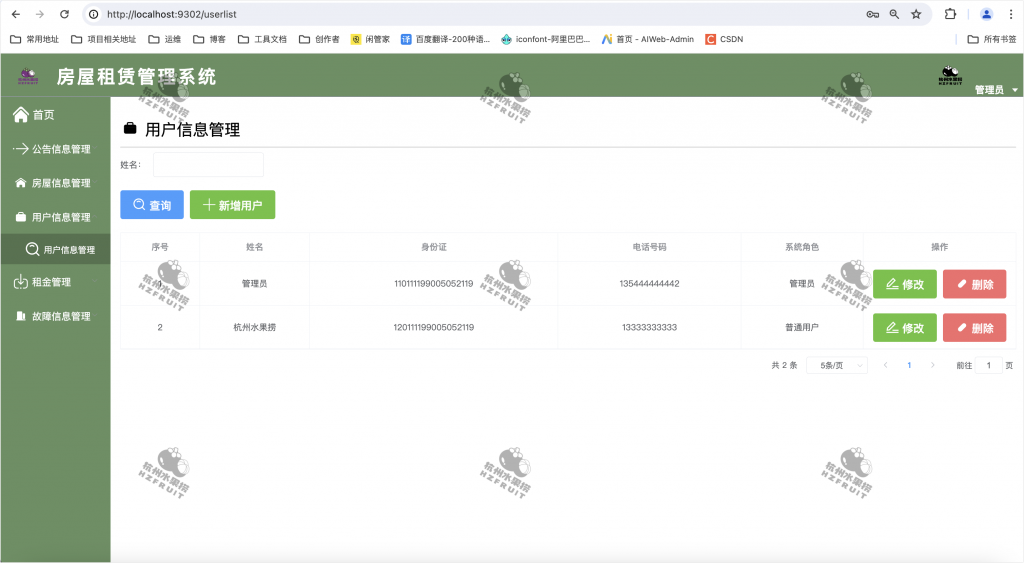Click the 系统角色 column header
The height and width of the screenshot is (563, 1024).
[x=802, y=247]
